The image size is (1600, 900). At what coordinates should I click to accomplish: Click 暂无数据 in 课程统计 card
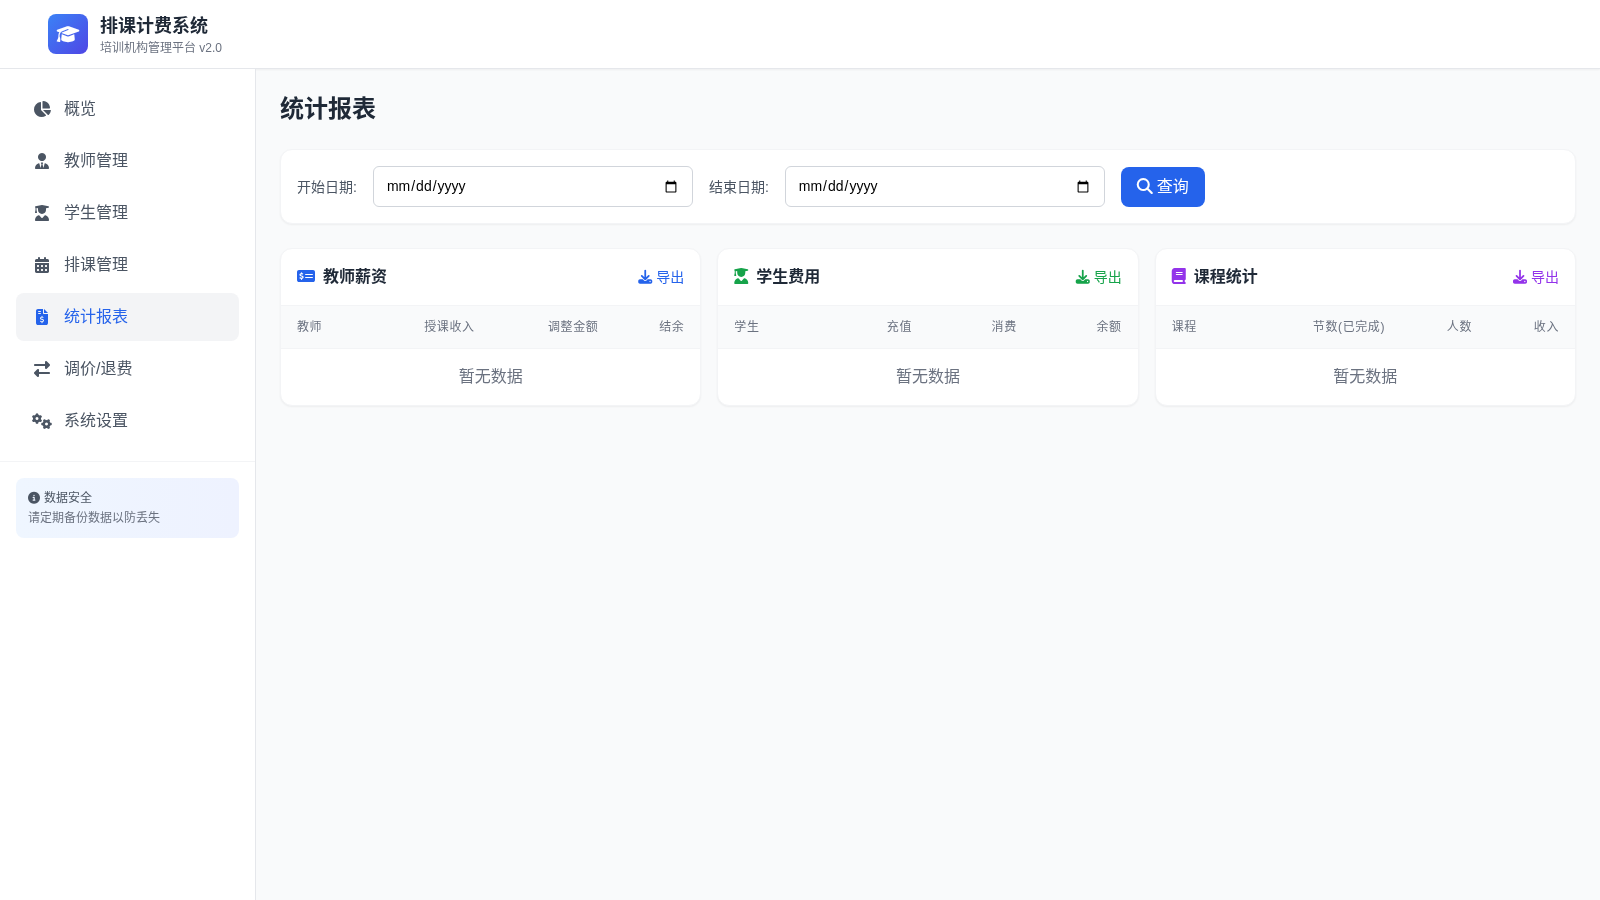pyautogui.click(x=1365, y=377)
